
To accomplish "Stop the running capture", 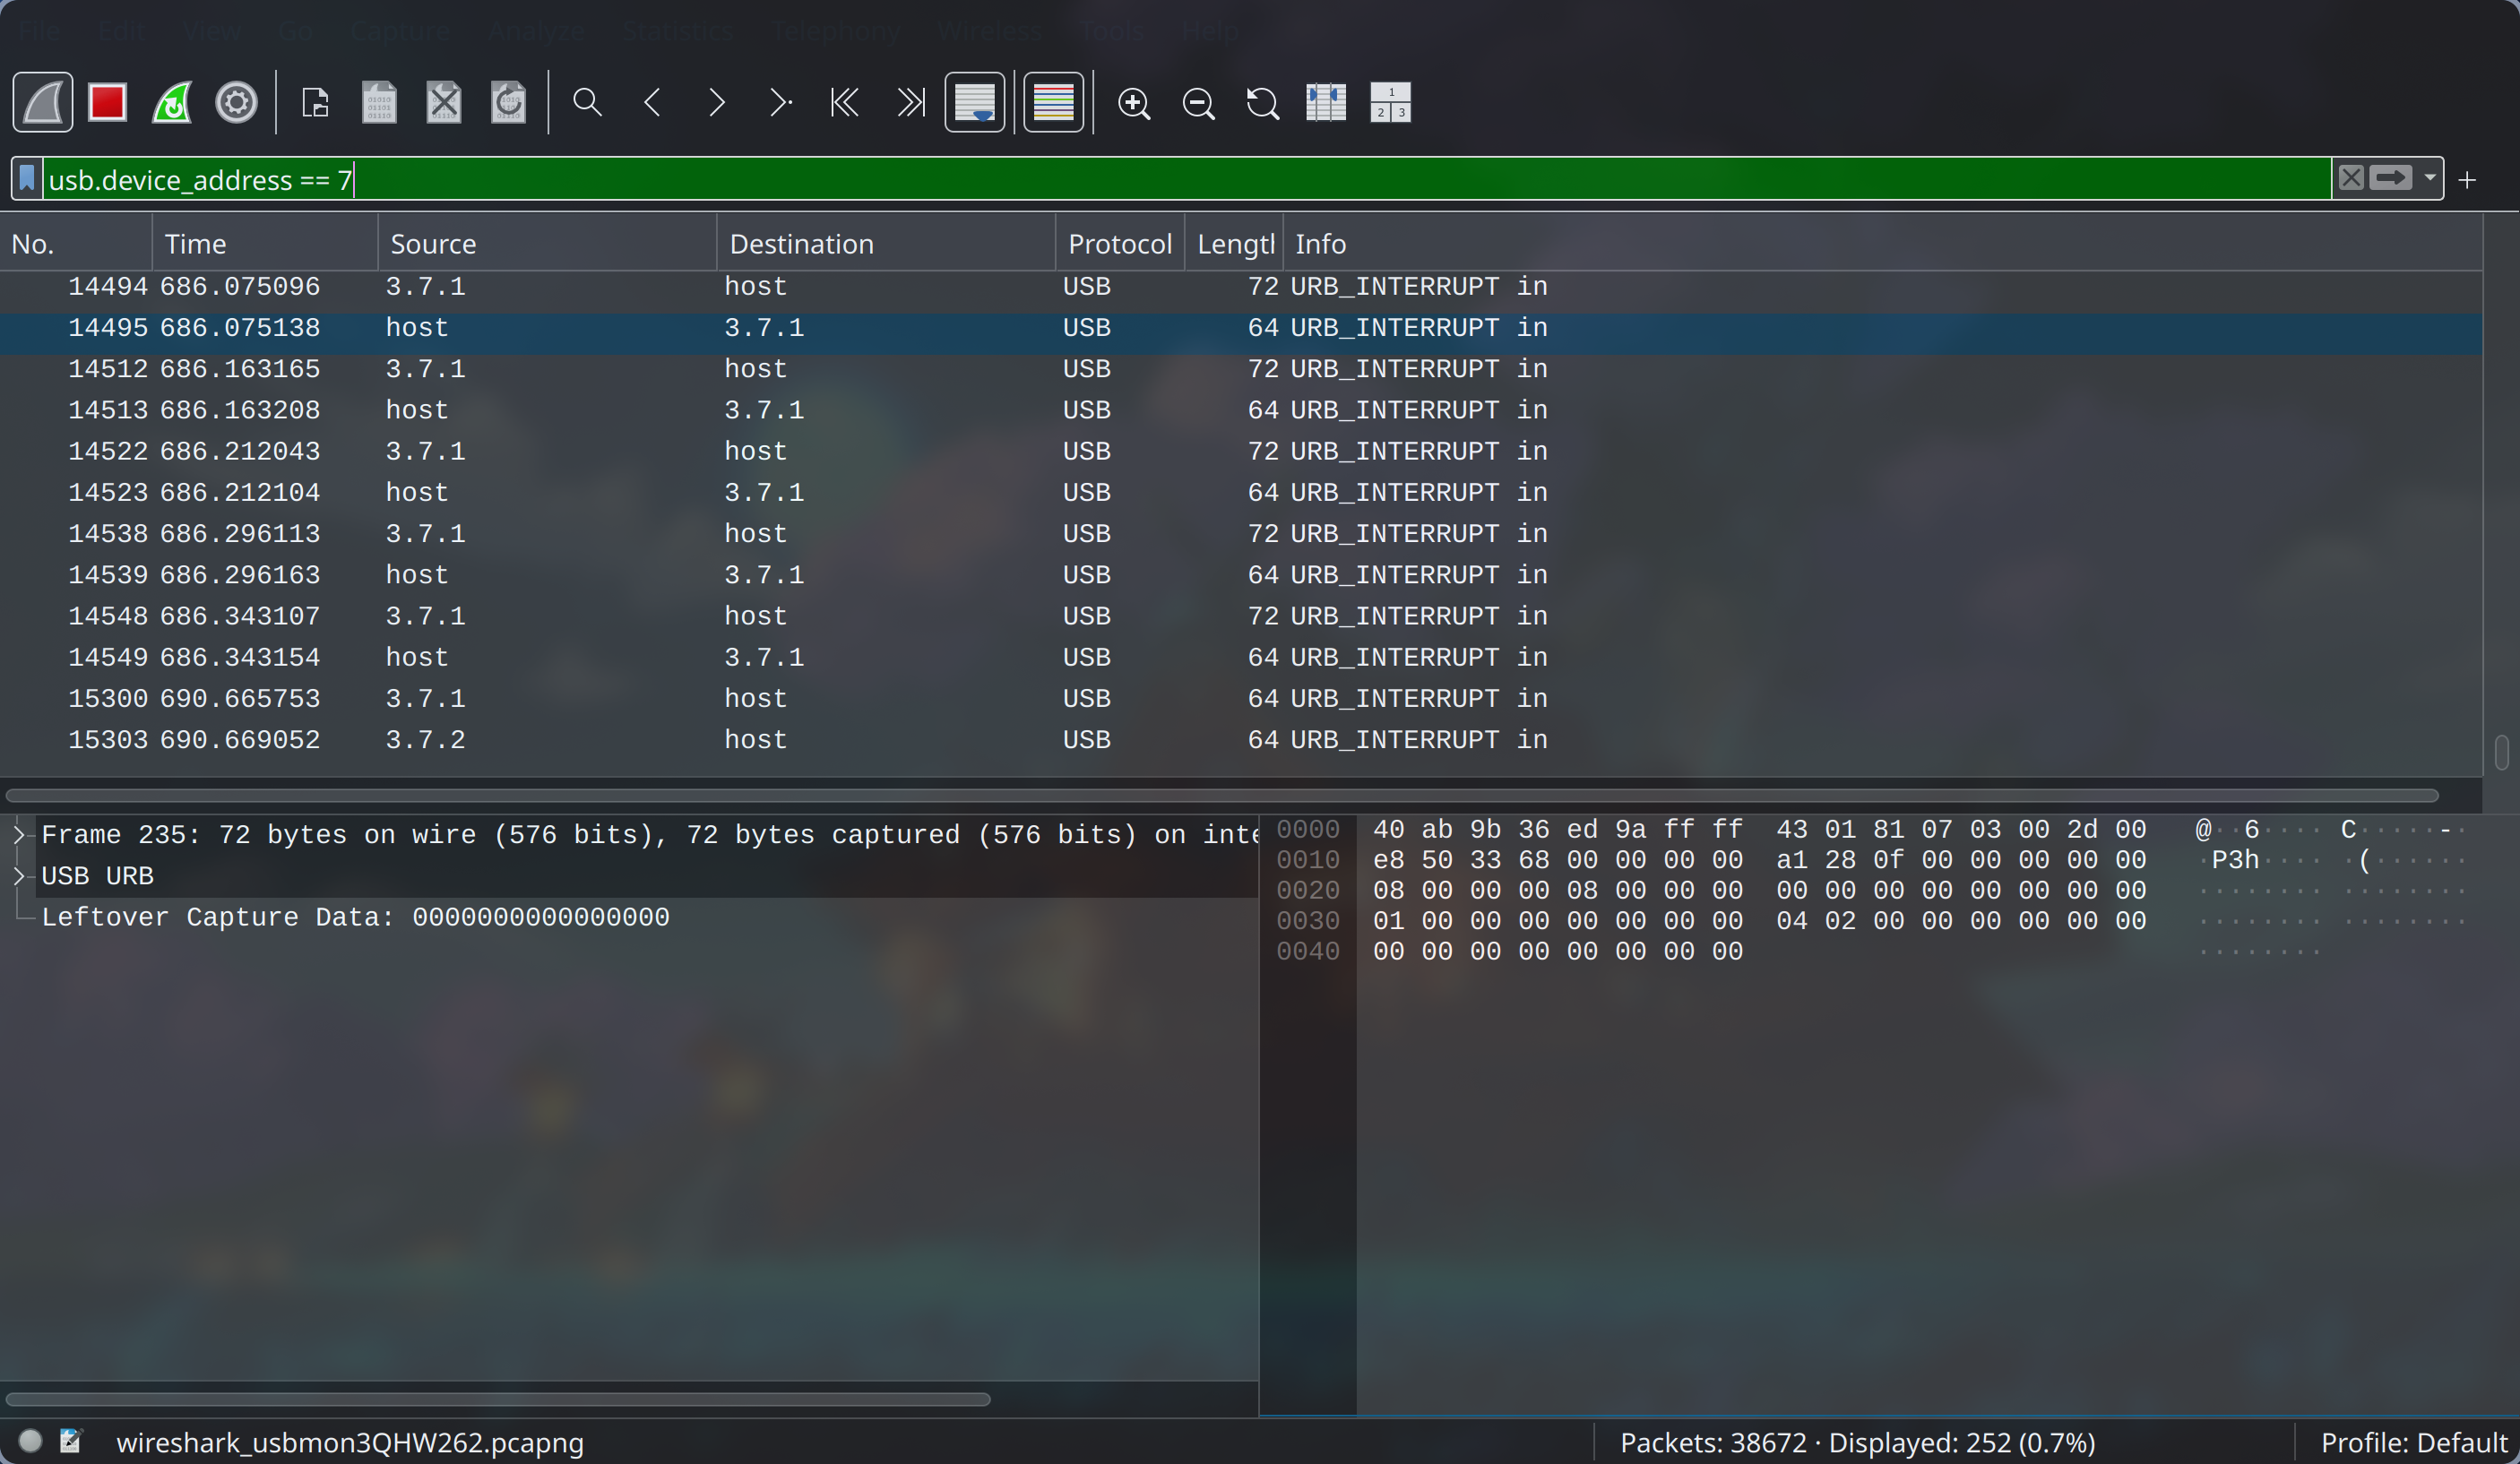I will [x=107, y=101].
